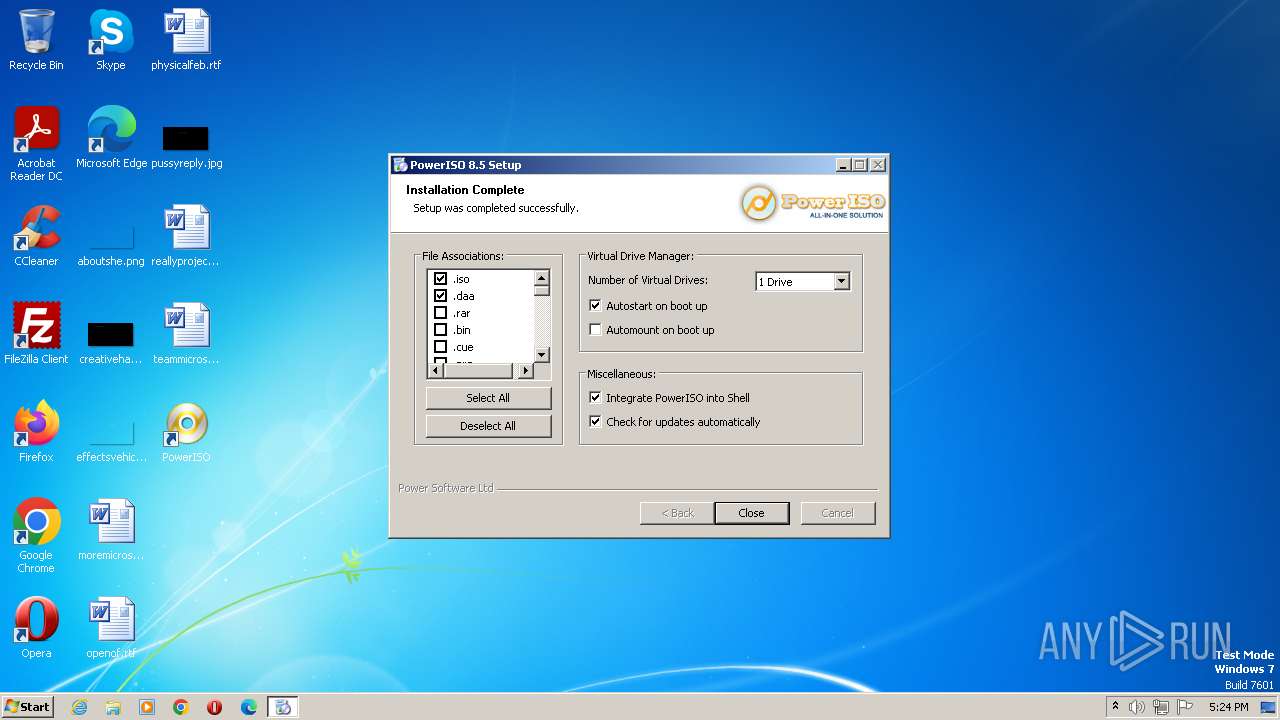Switch to the PowerISO Setup taskbar item

pos(283,707)
